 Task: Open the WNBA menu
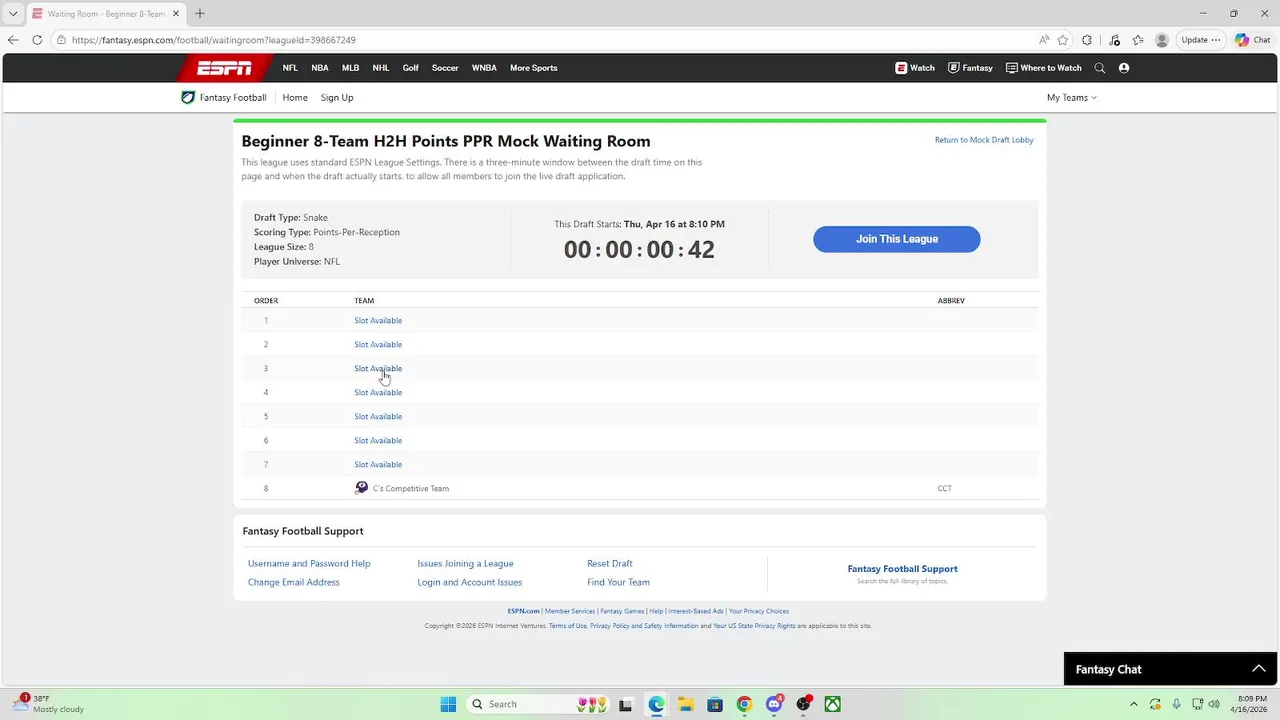tap(484, 68)
